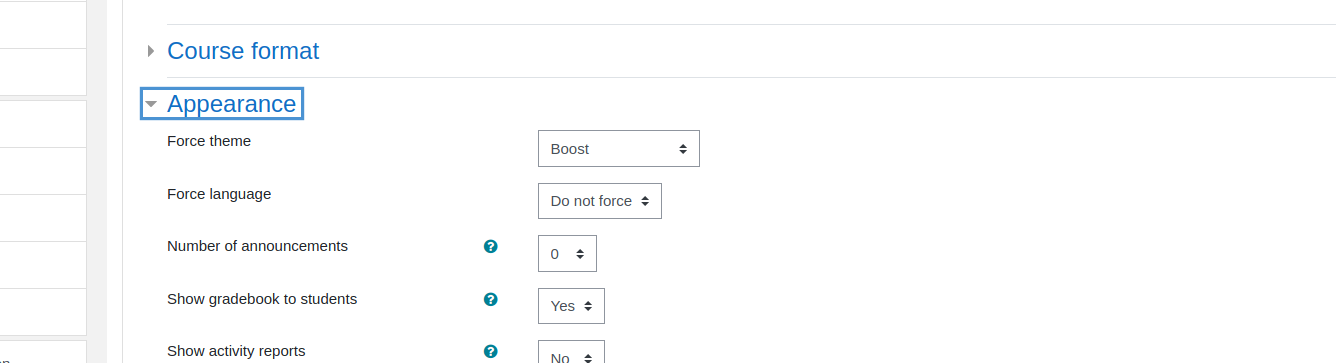1336x363 pixels.
Task: Click the Course format heading link
Action: pyautogui.click(x=243, y=51)
